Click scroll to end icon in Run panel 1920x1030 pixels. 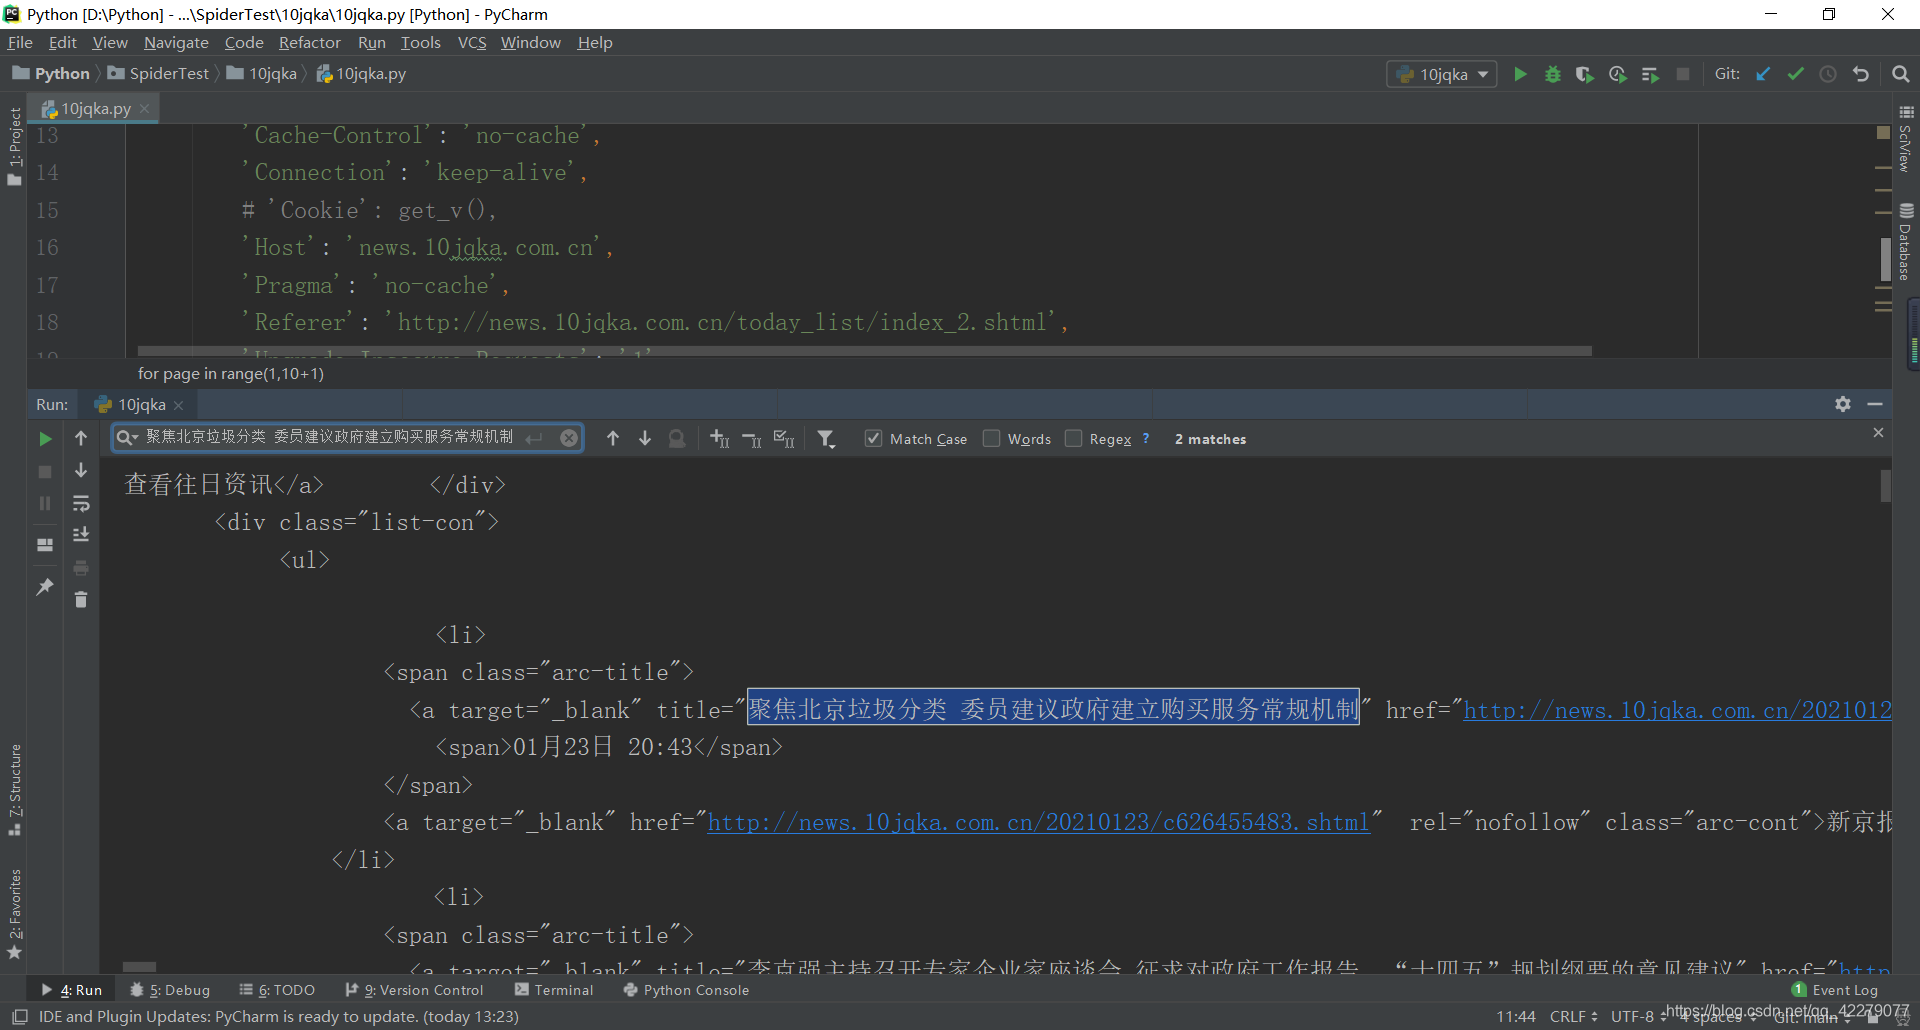pos(81,535)
